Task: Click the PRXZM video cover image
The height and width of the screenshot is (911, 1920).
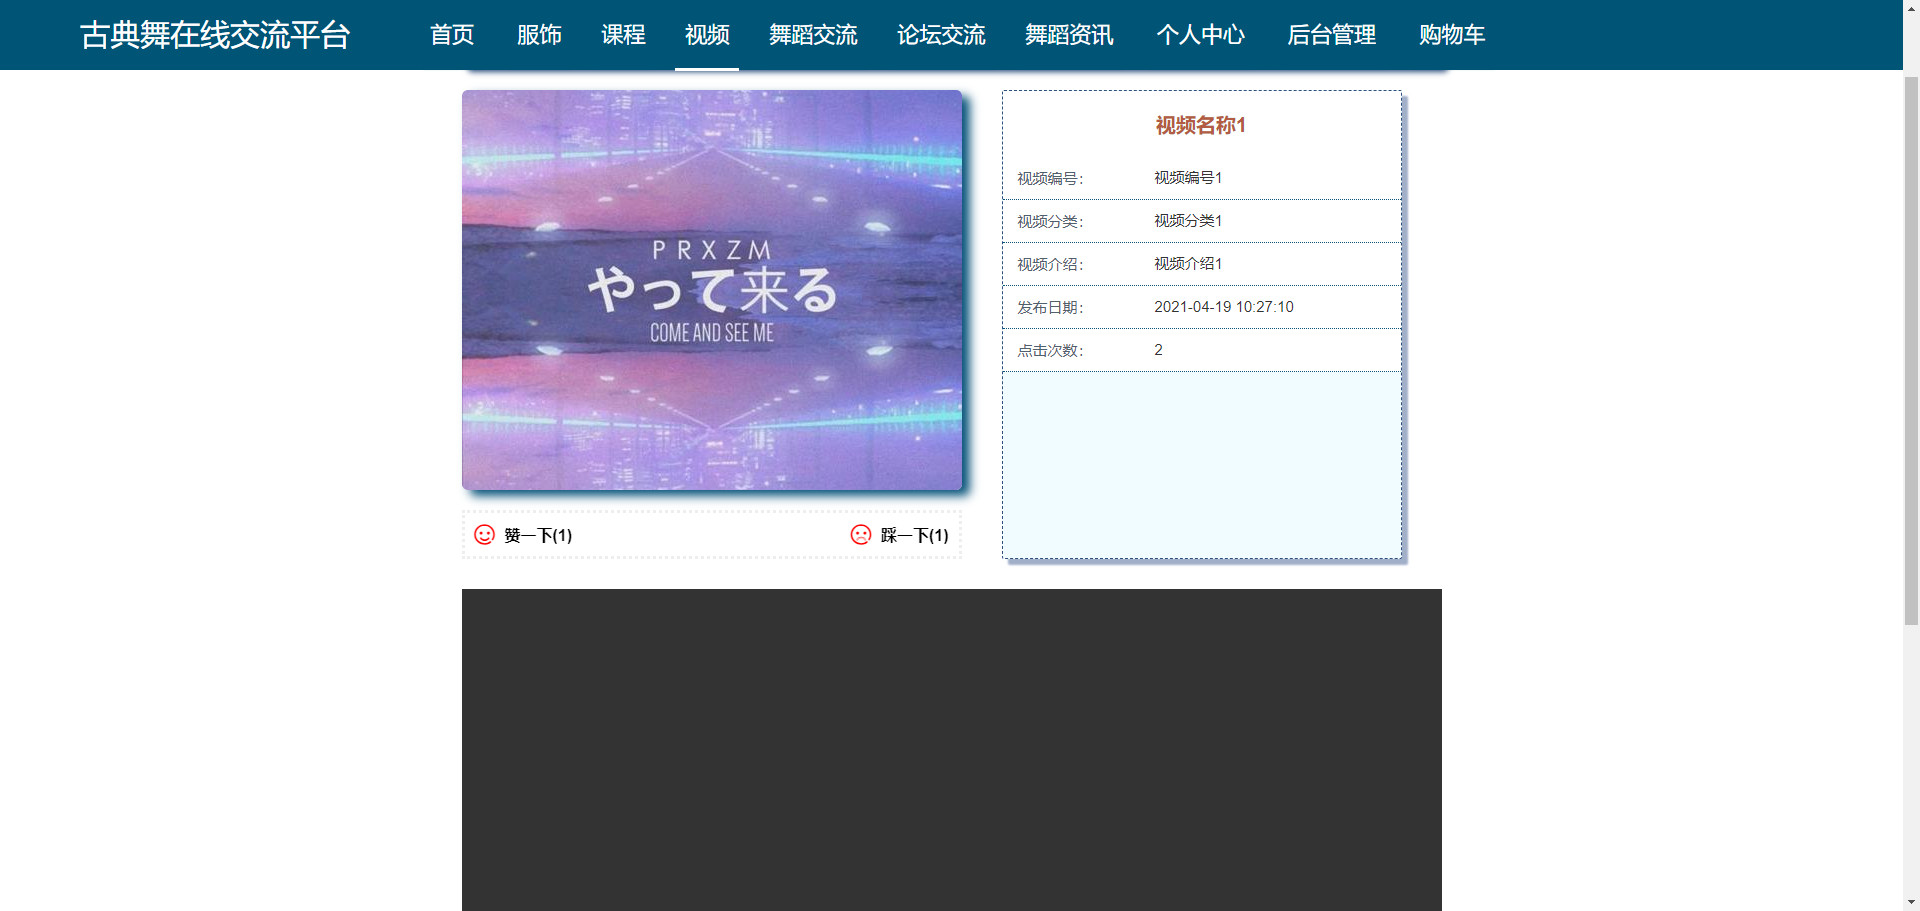Action: click(712, 290)
